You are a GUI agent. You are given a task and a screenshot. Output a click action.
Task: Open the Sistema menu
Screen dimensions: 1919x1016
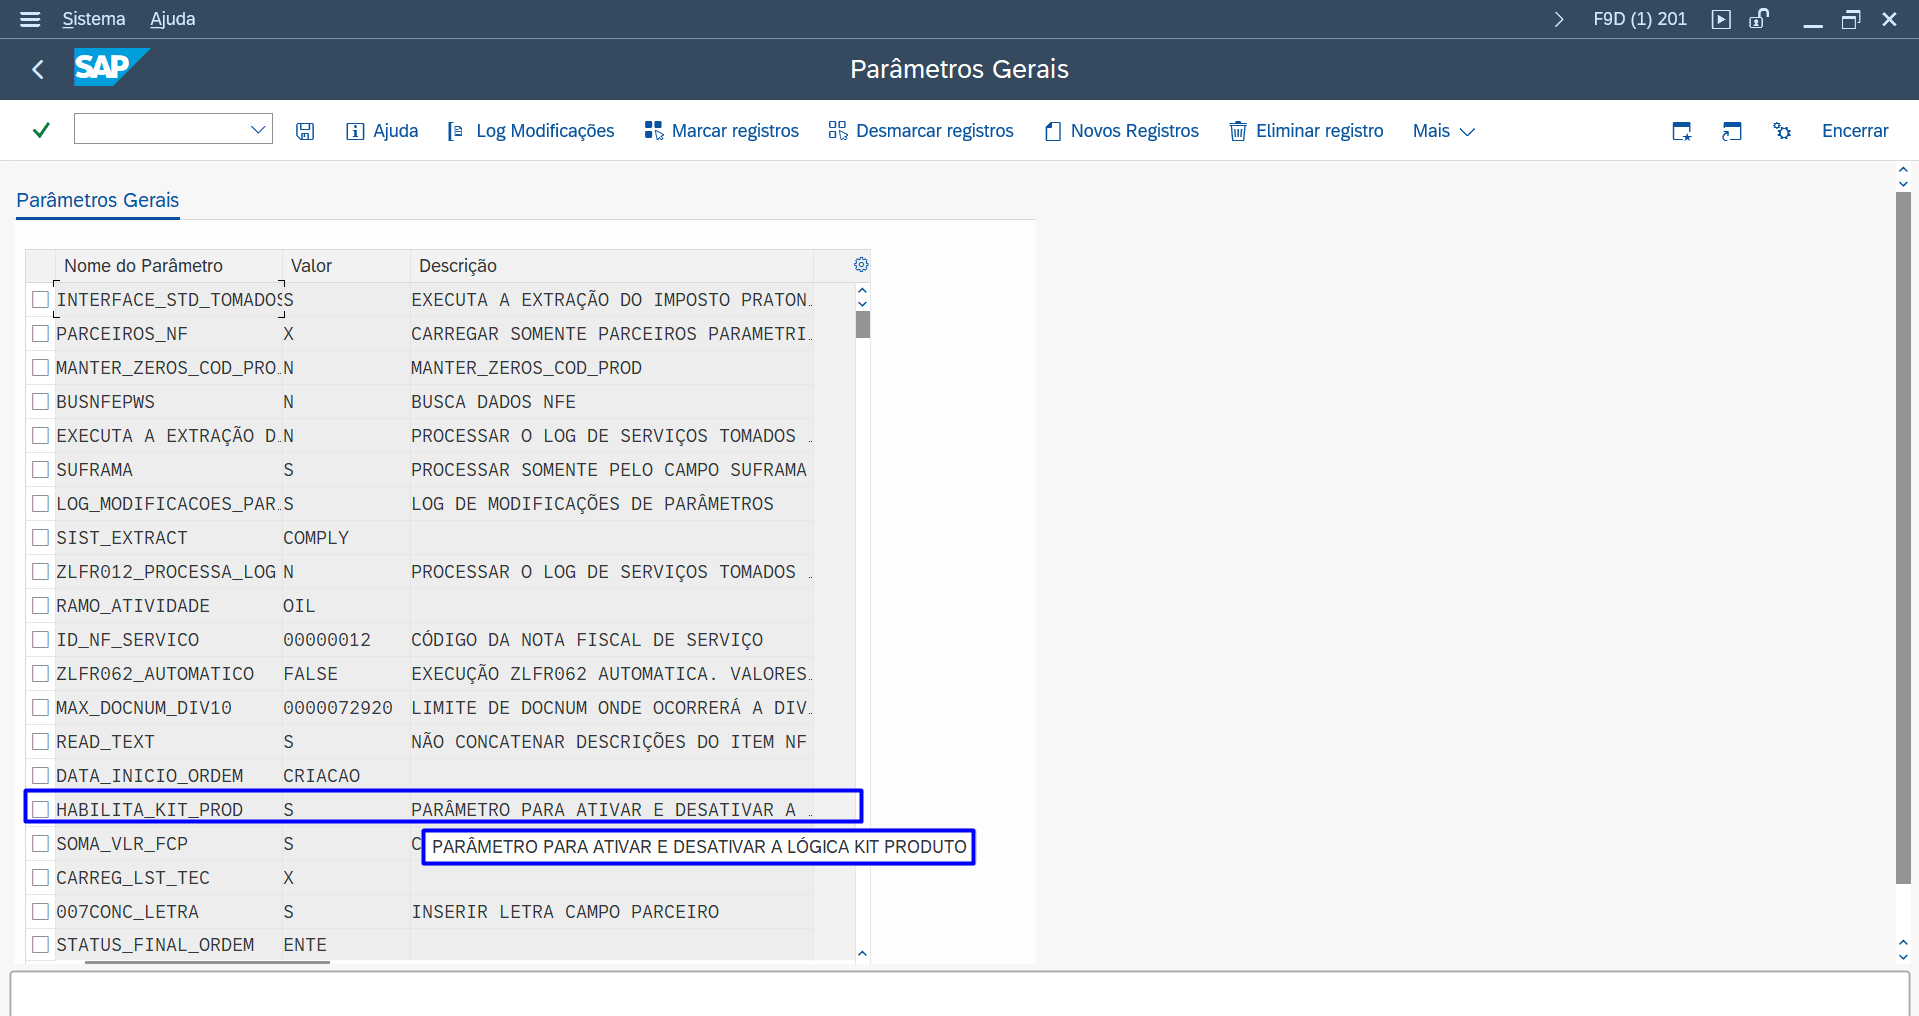(94, 19)
